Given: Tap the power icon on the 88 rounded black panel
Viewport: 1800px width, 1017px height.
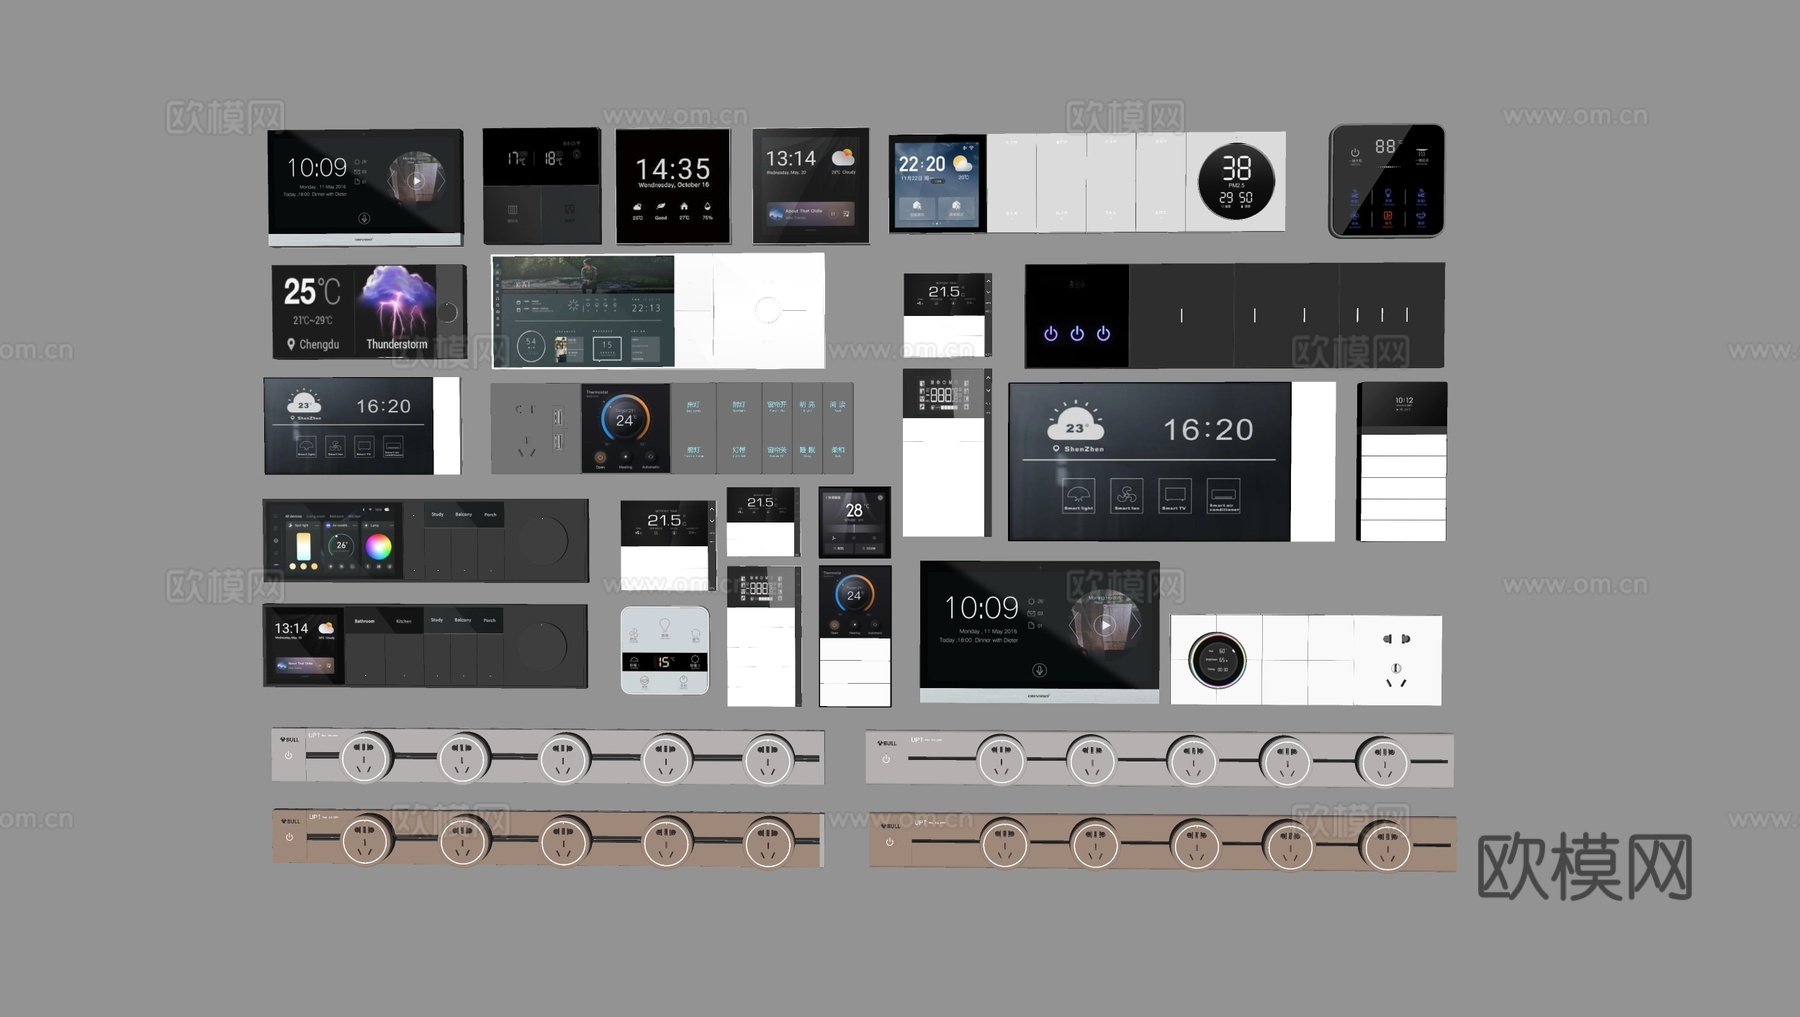Looking at the screenshot, I should click(x=1355, y=154).
